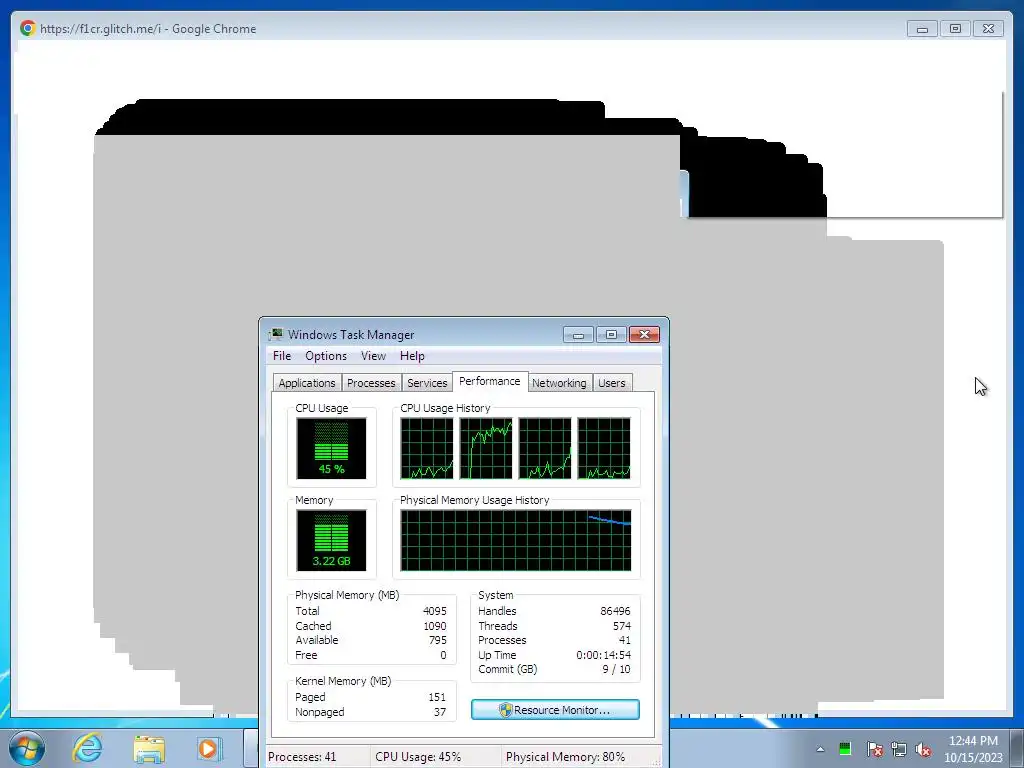Viewport: 1024px width, 768px height.
Task: Minimize the Windows Task Manager window
Action: [578, 334]
